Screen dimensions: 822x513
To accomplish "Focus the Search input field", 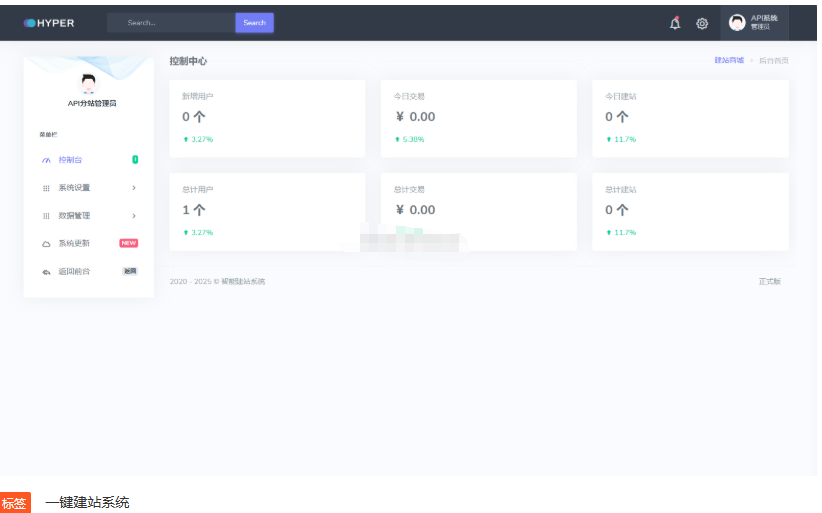I will tap(171, 23).
